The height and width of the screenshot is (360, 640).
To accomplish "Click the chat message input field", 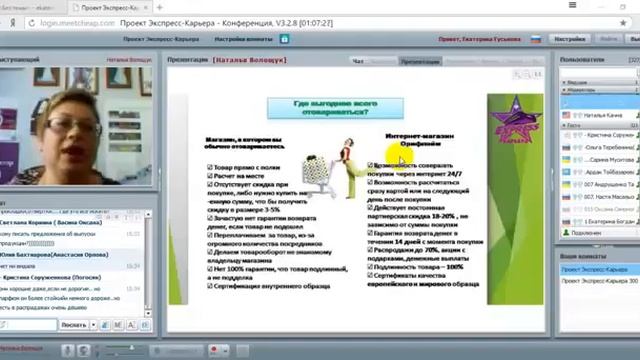I will 29,325.
